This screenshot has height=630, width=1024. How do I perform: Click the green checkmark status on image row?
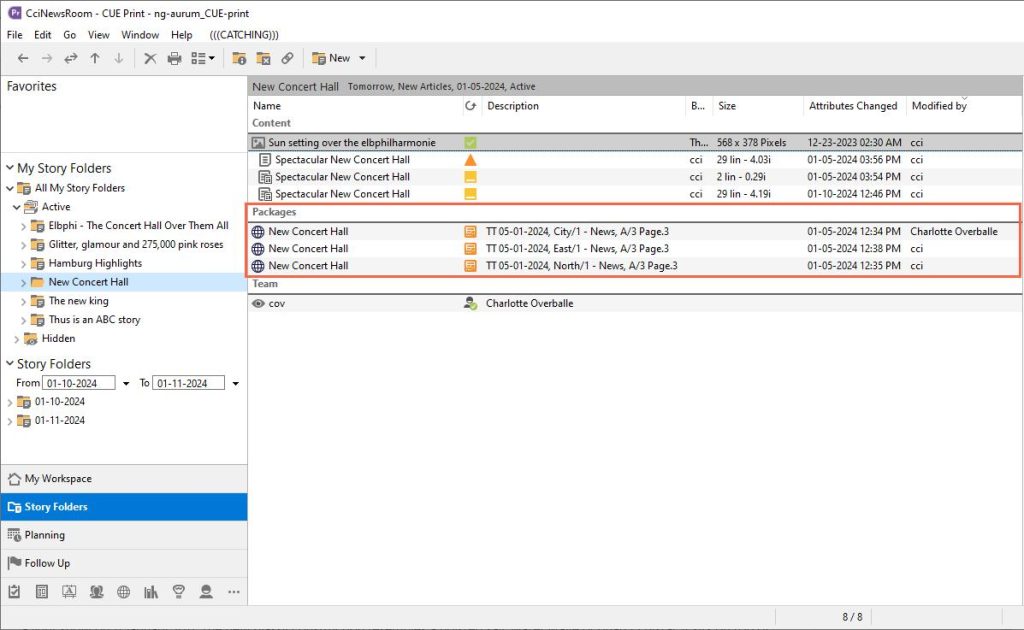tap(470, 143)
